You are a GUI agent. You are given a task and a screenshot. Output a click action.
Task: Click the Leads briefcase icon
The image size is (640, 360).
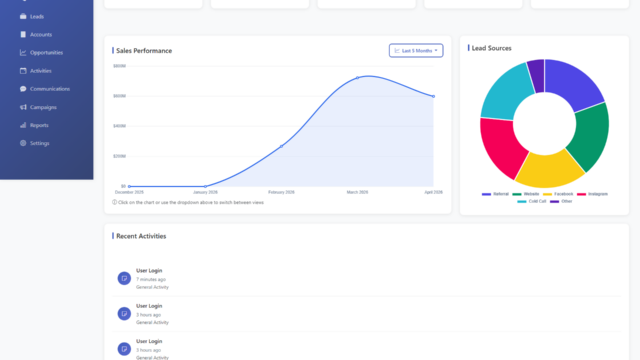click(x=23, y=16)
